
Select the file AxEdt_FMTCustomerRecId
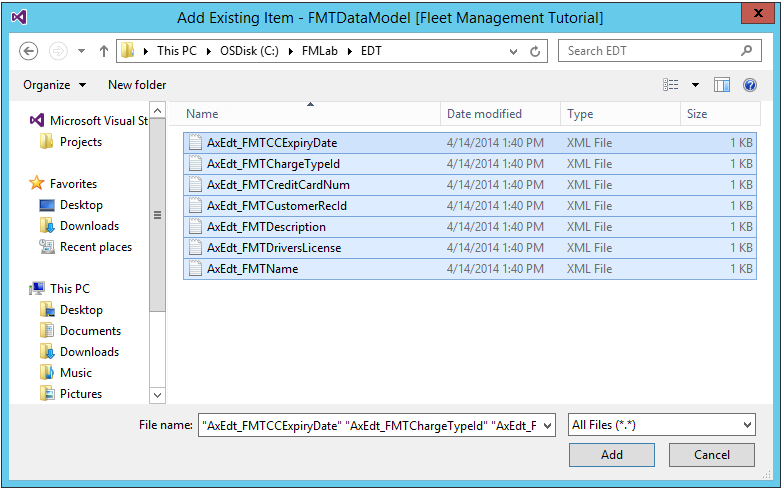470,206
